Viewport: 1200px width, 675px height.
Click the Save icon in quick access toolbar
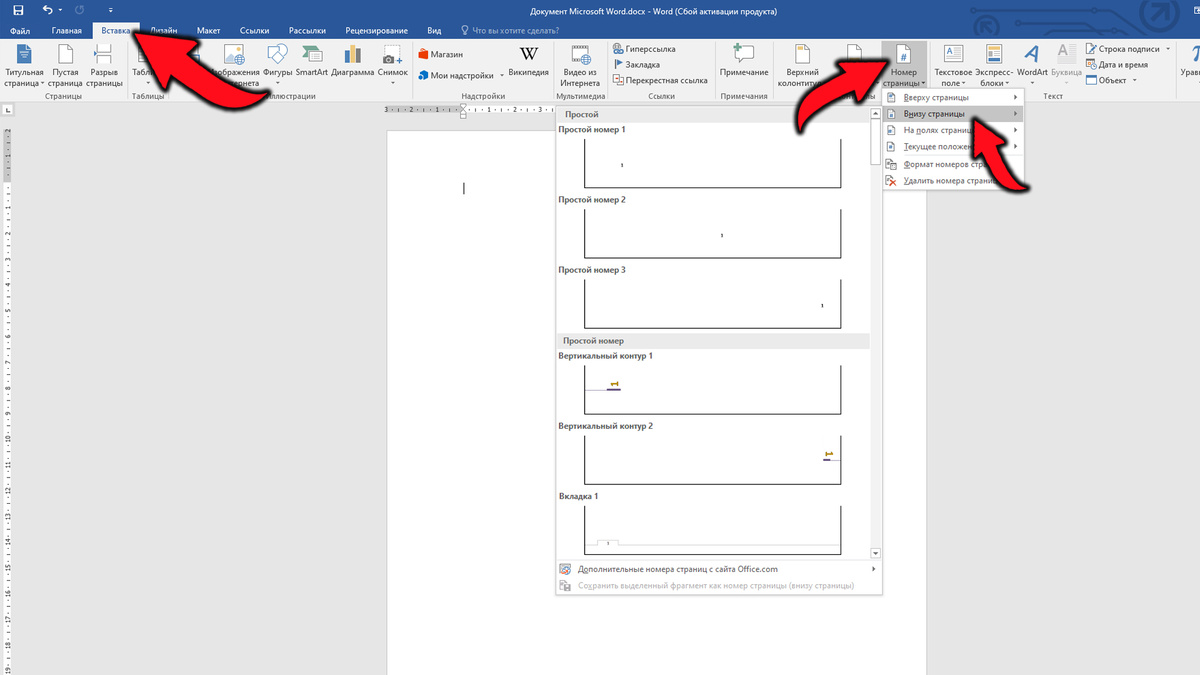(18, 10)
